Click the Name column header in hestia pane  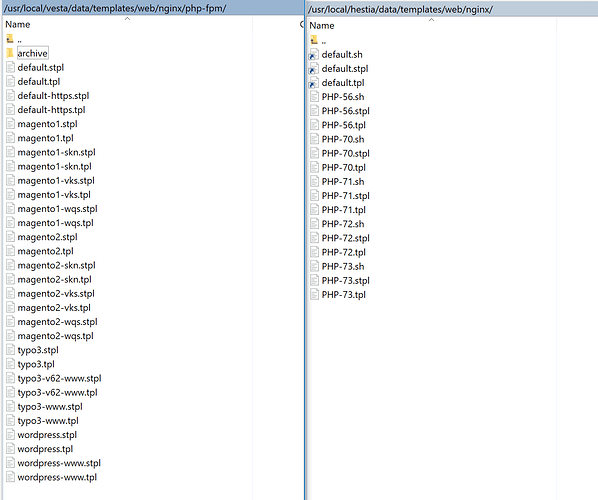tap(322, 26)
